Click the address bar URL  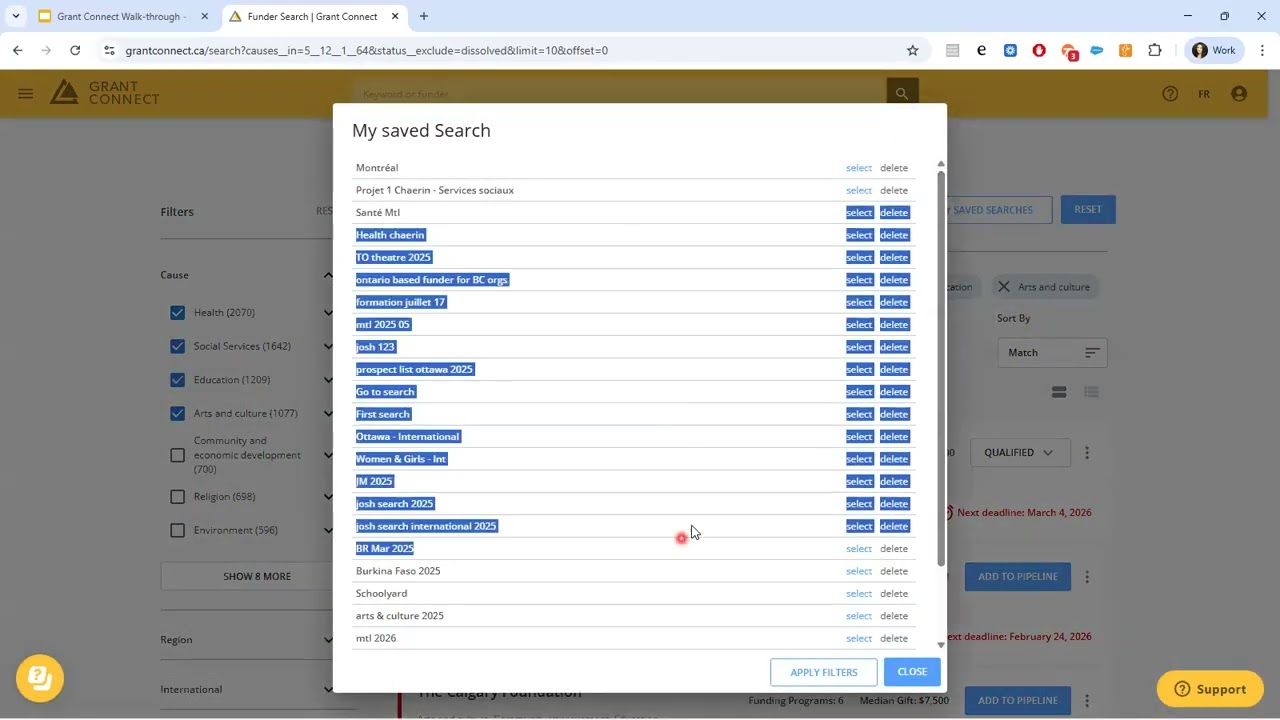(366, 50)
